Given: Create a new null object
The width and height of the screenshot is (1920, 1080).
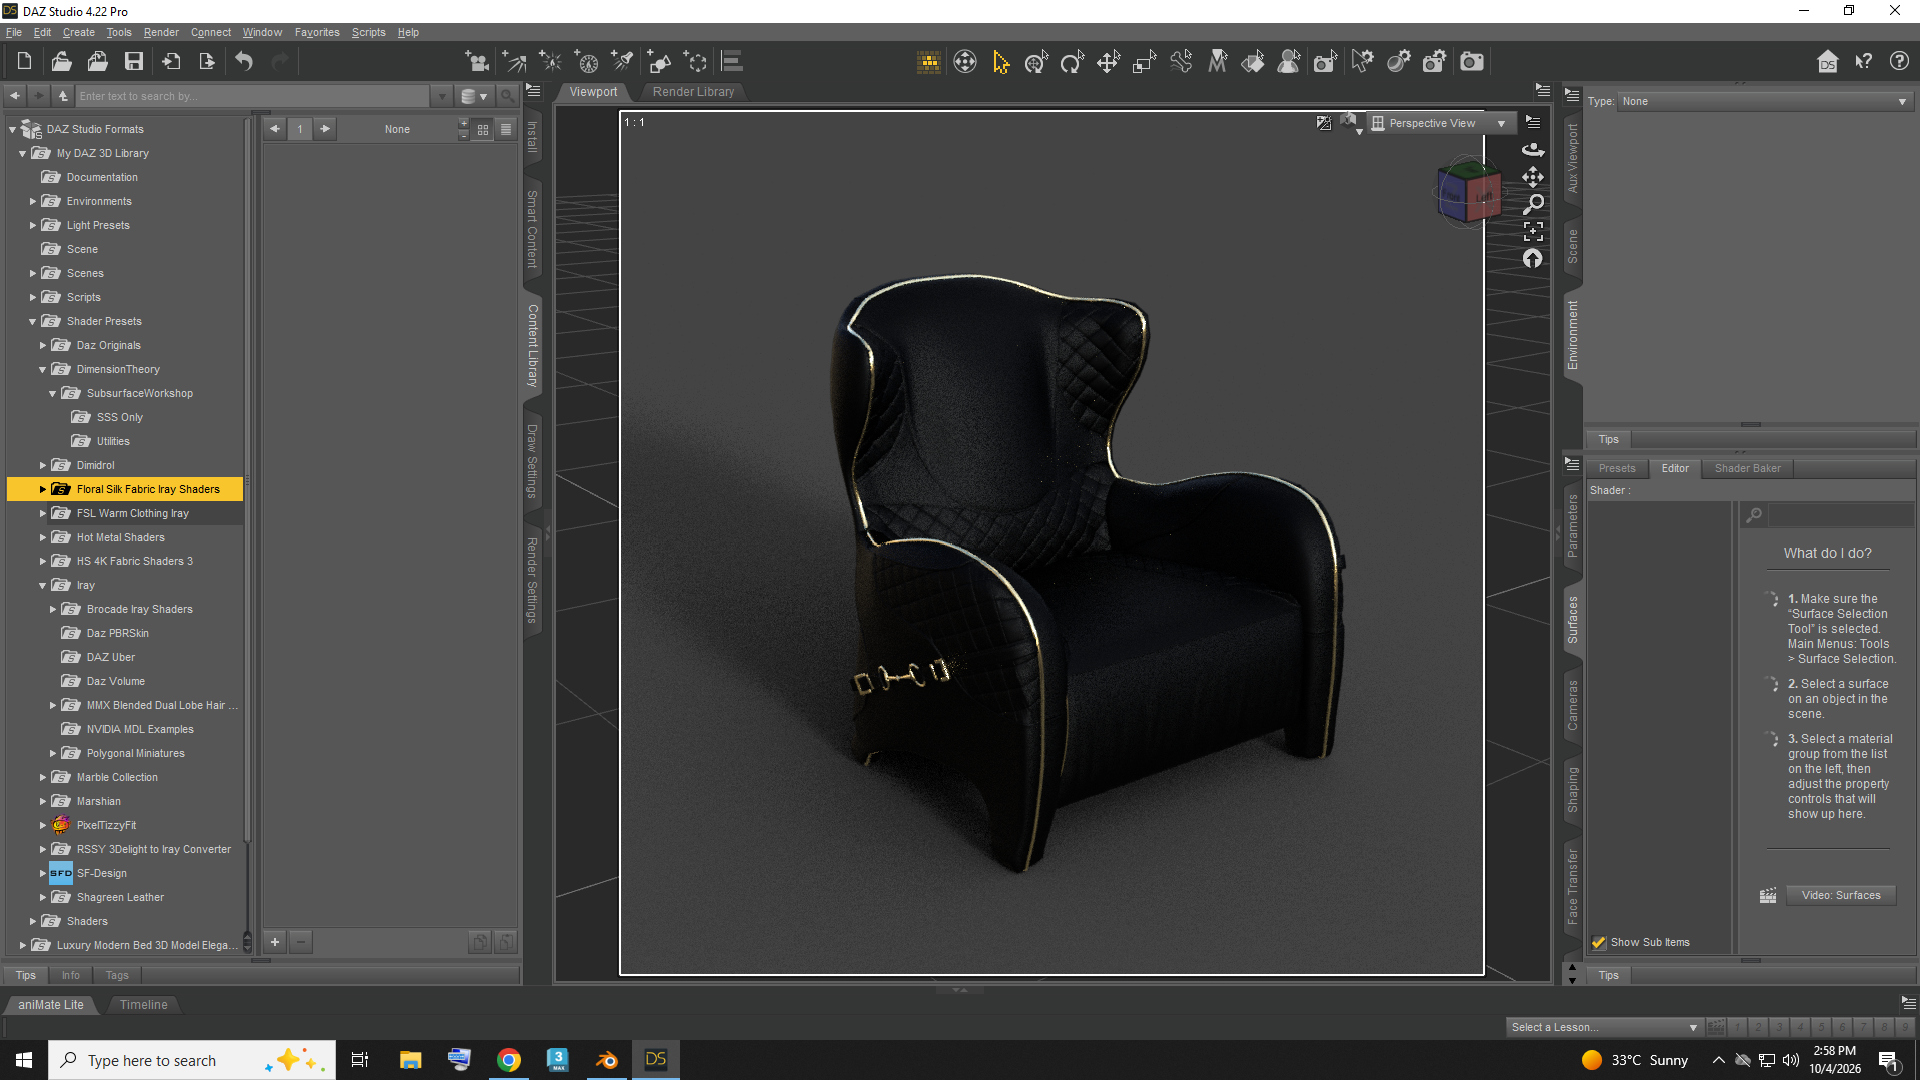Looking at the screenshot, I should click(x=696, y=62).
